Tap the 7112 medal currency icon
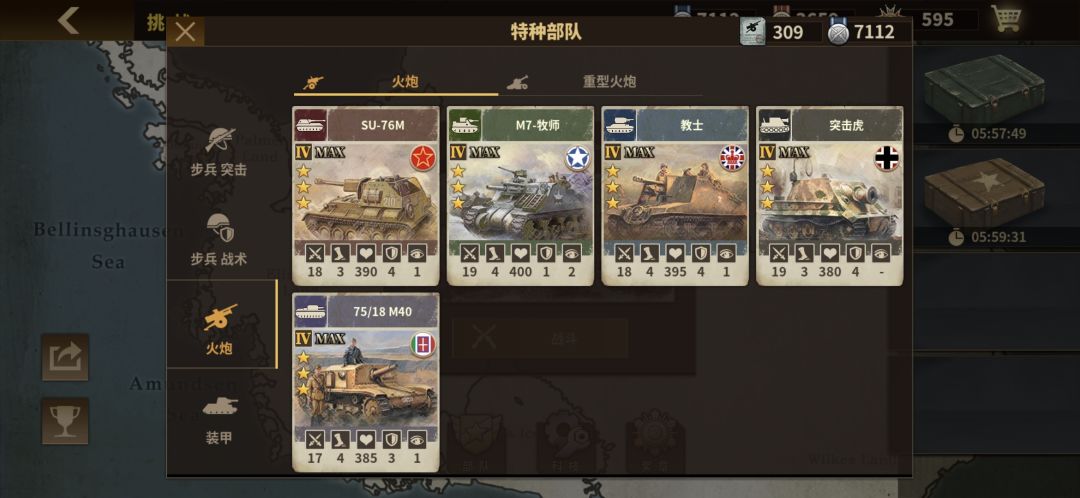 coord(838,32)
